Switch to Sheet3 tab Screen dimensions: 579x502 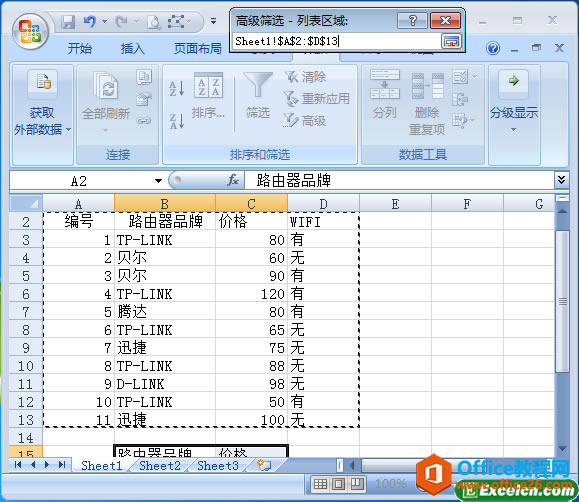pyautogui.click(x=218, y=465)
